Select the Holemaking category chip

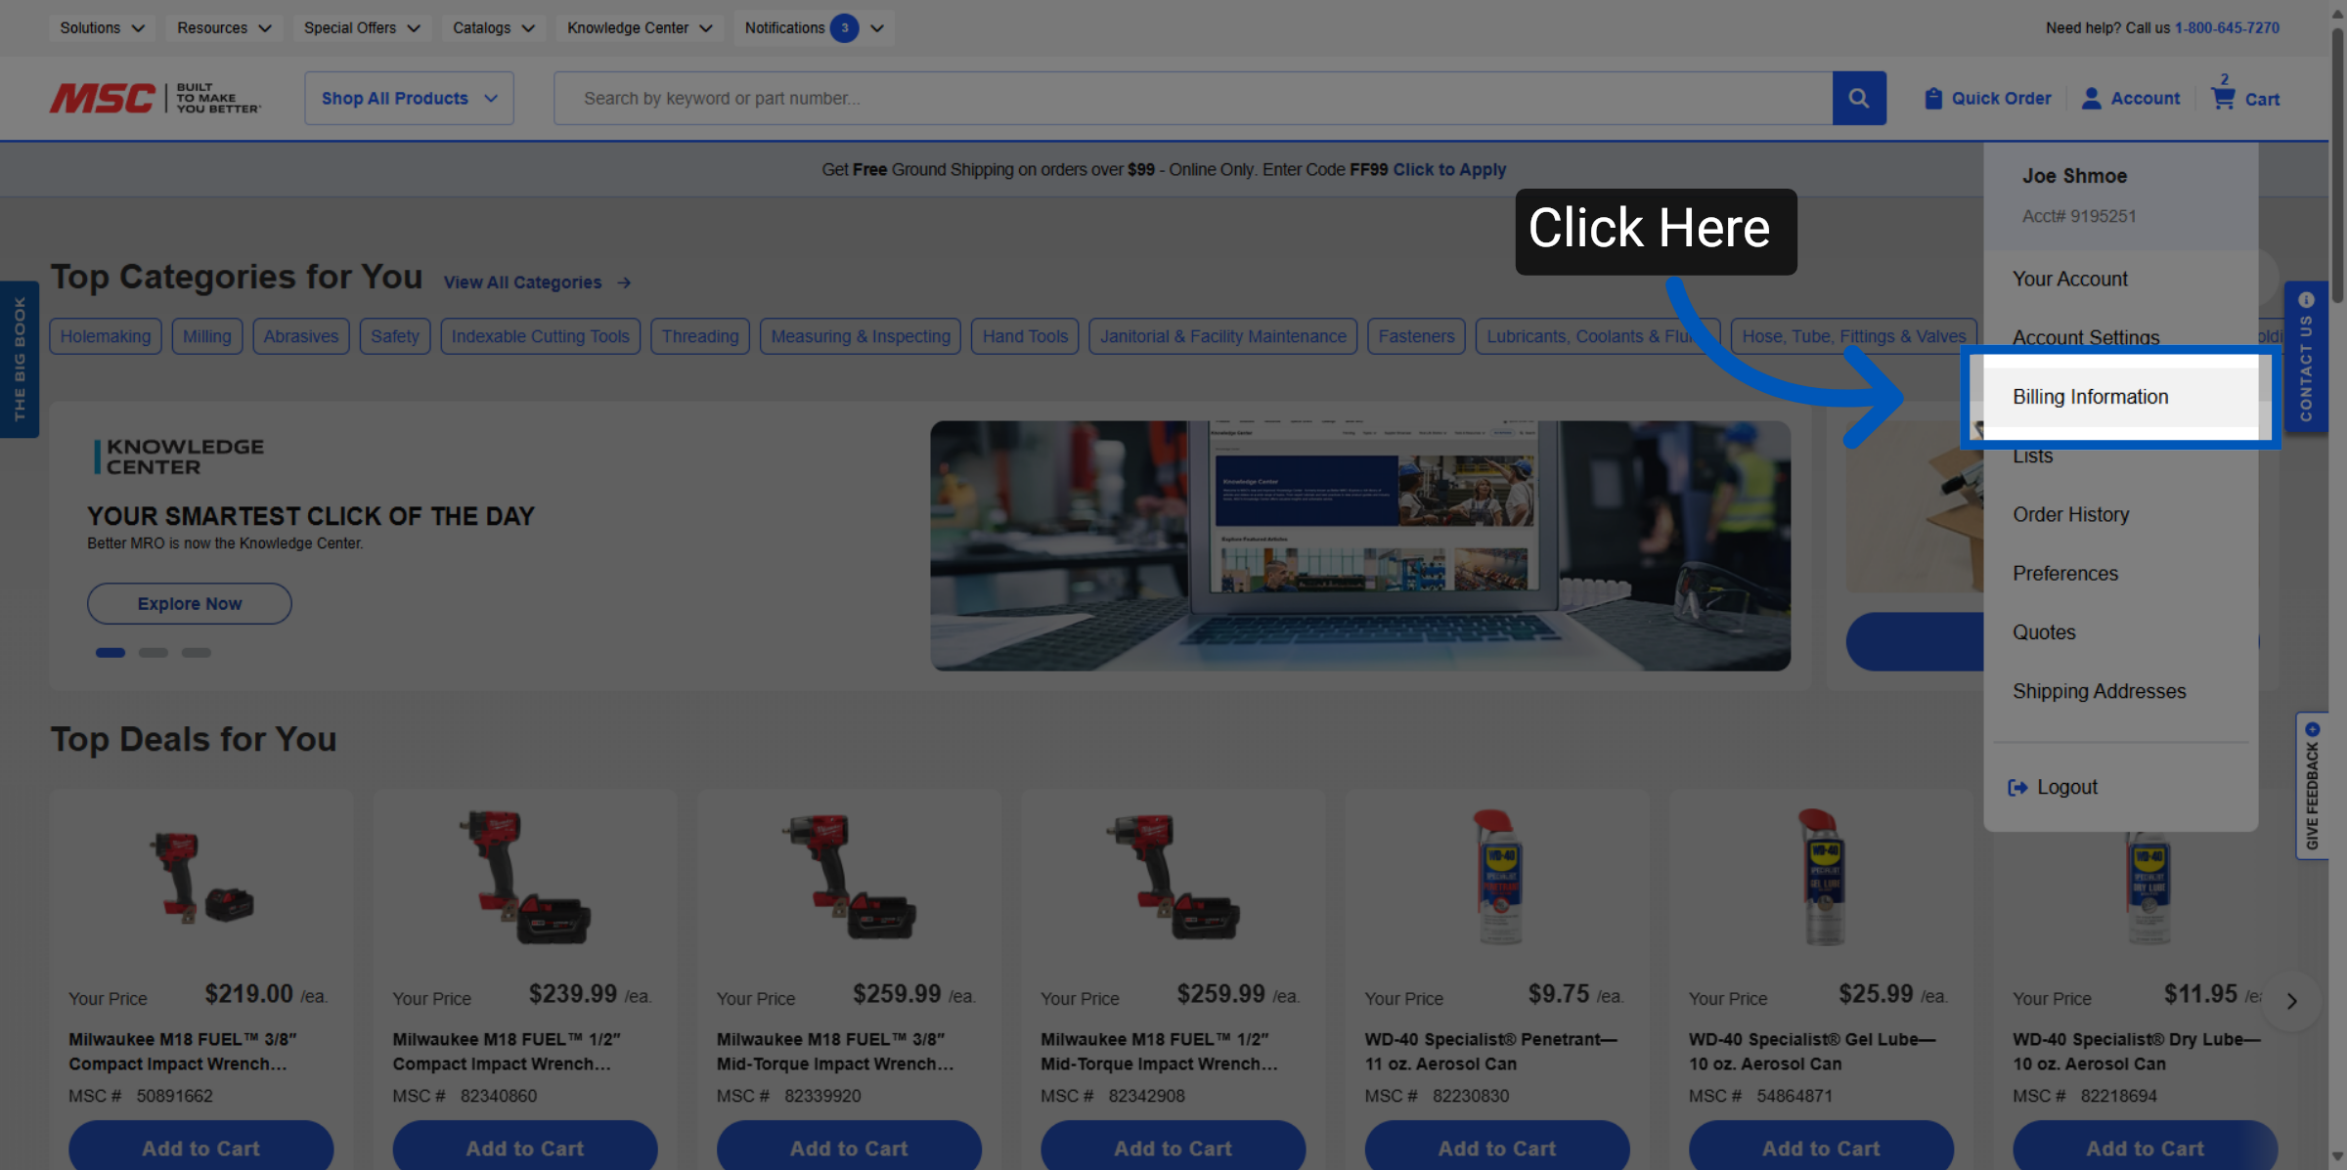[x=105, y=337]
